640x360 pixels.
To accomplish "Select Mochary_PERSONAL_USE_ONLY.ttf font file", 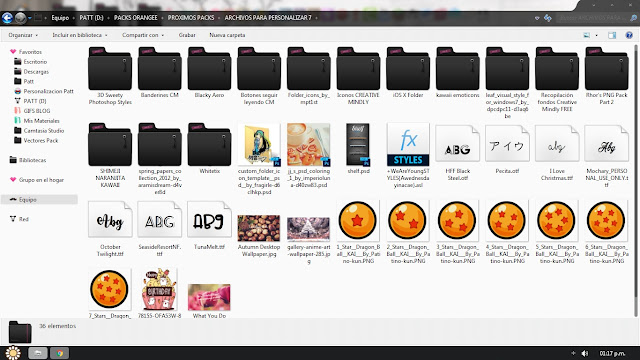I will click(607, 144).
